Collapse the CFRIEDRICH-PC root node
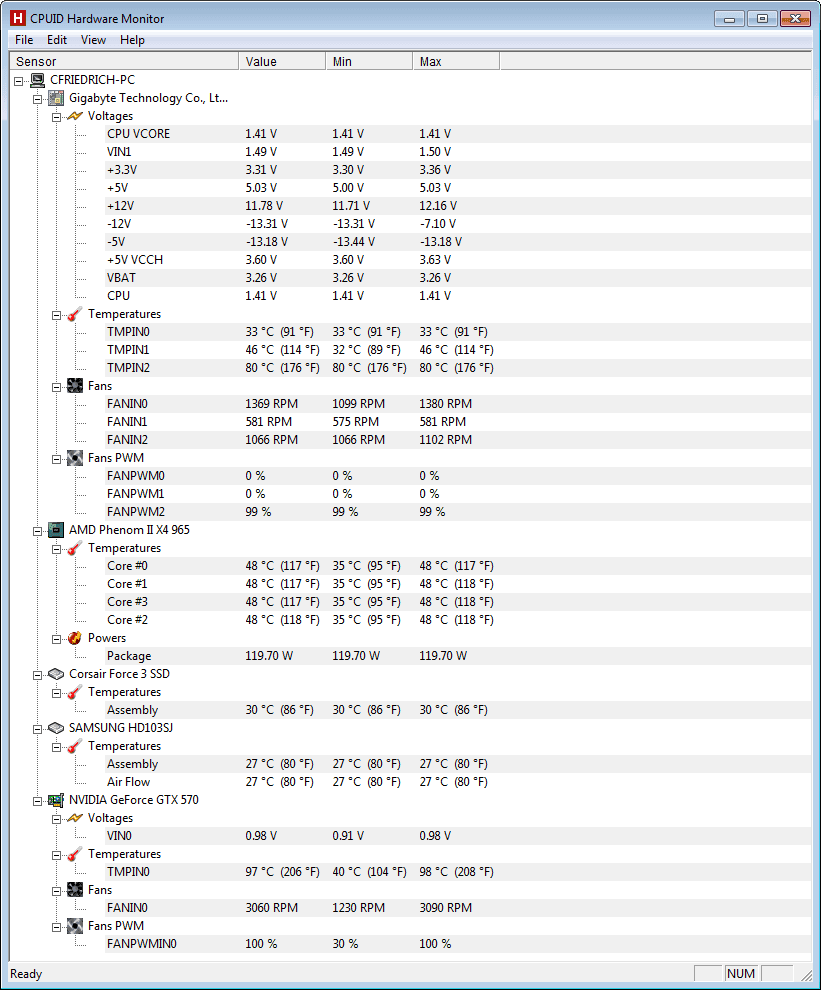The width and height of the screenshot is (821, 990). 19,80
